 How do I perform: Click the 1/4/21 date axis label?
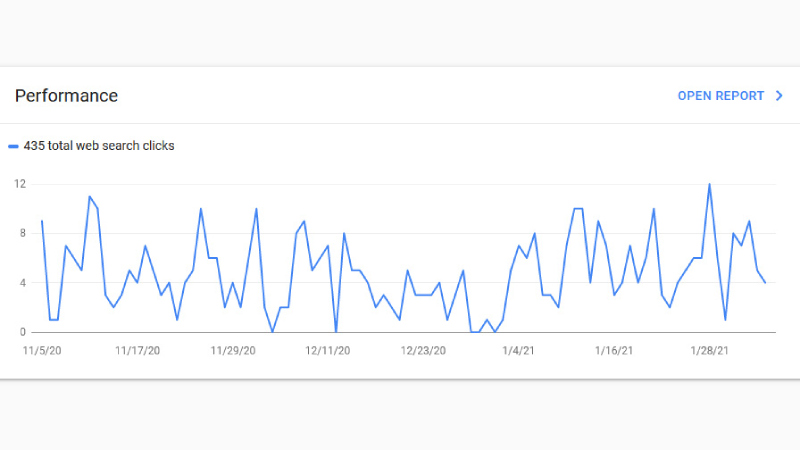coord(518,351)
